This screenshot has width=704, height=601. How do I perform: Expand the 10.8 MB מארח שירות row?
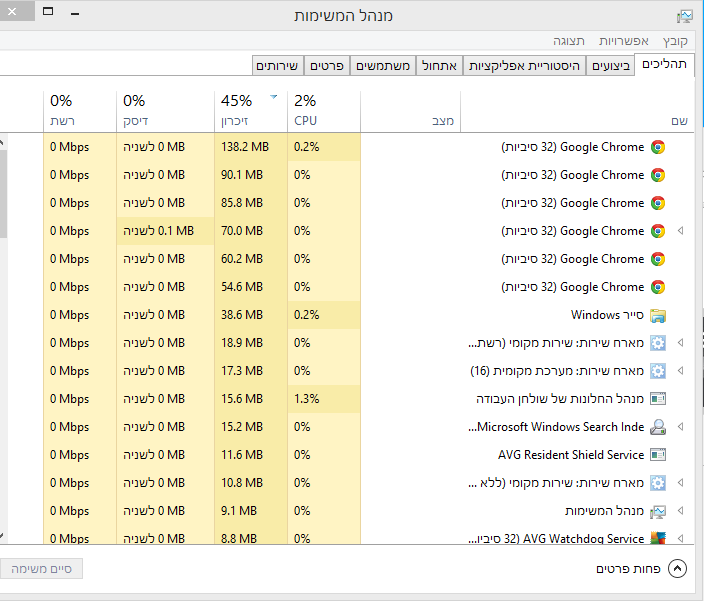tap(681, 483)
